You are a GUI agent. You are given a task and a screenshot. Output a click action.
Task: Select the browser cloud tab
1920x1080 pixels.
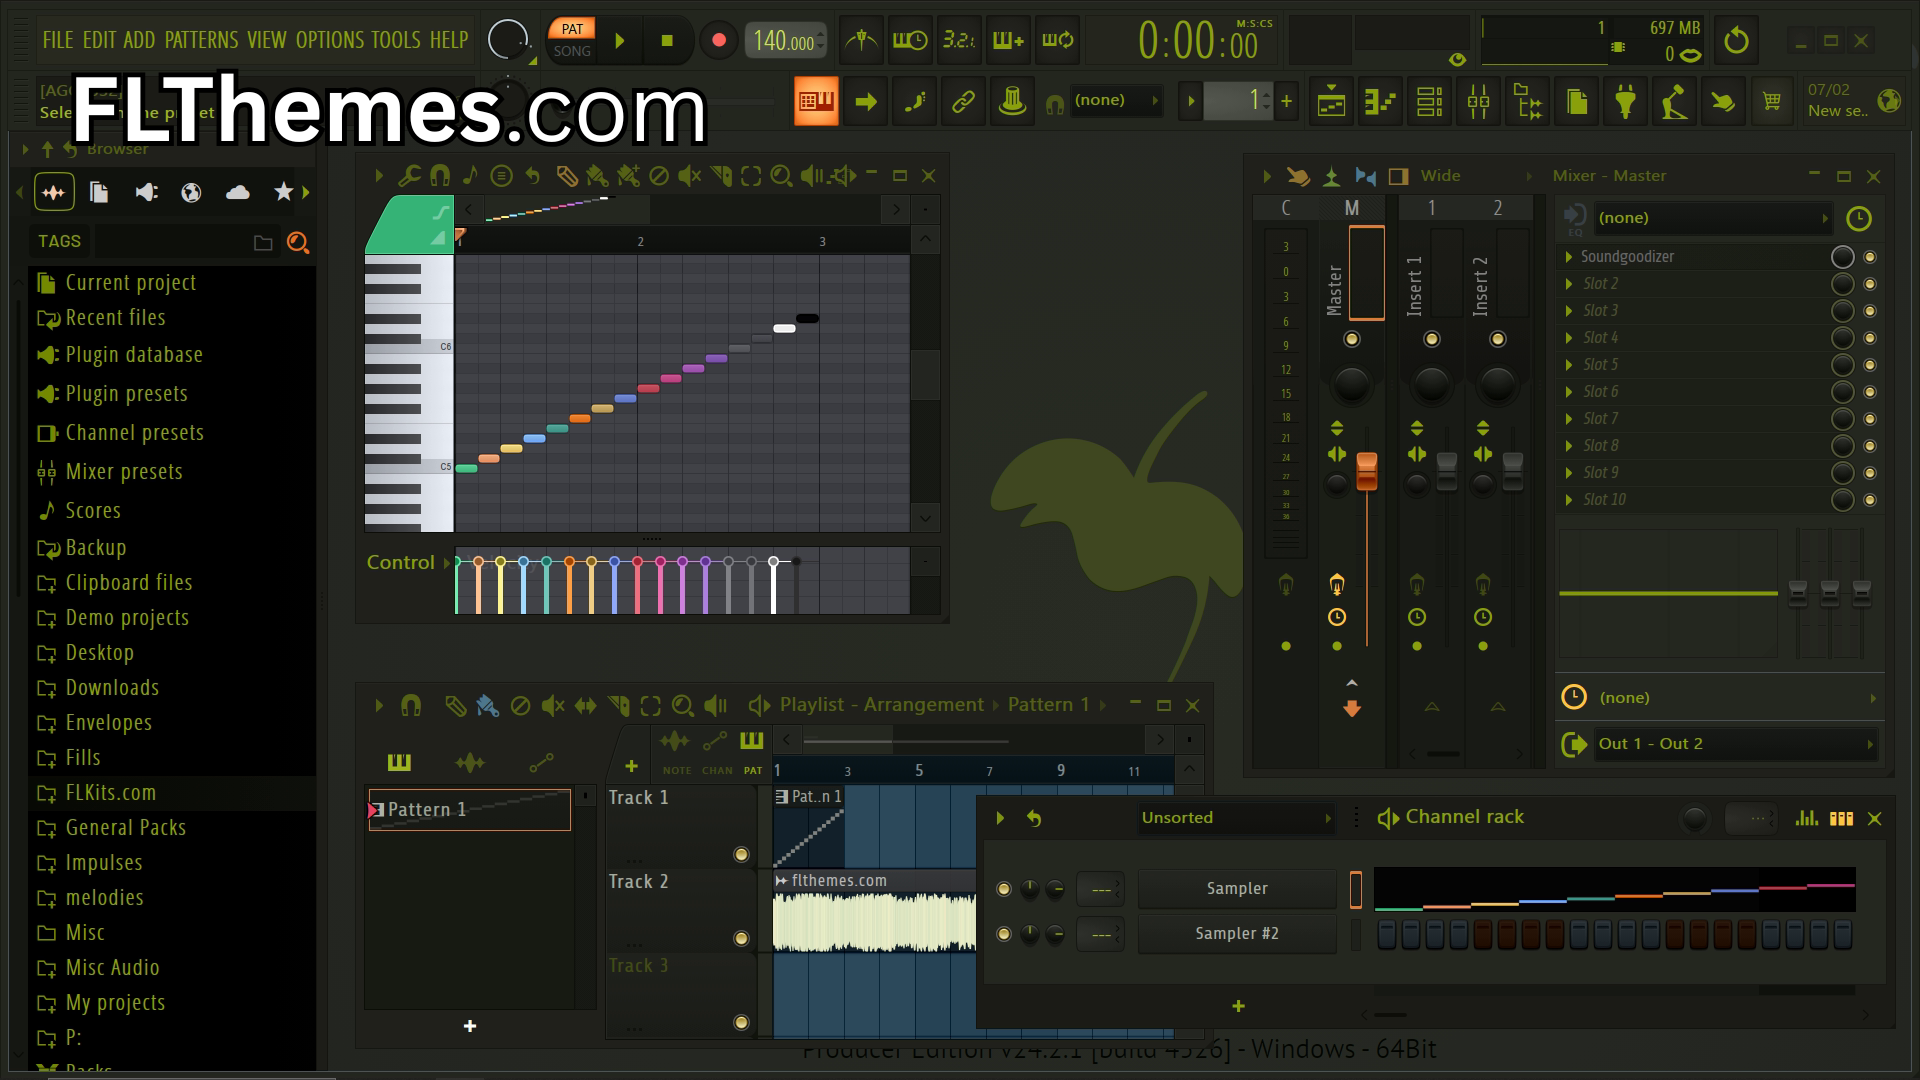238,192
